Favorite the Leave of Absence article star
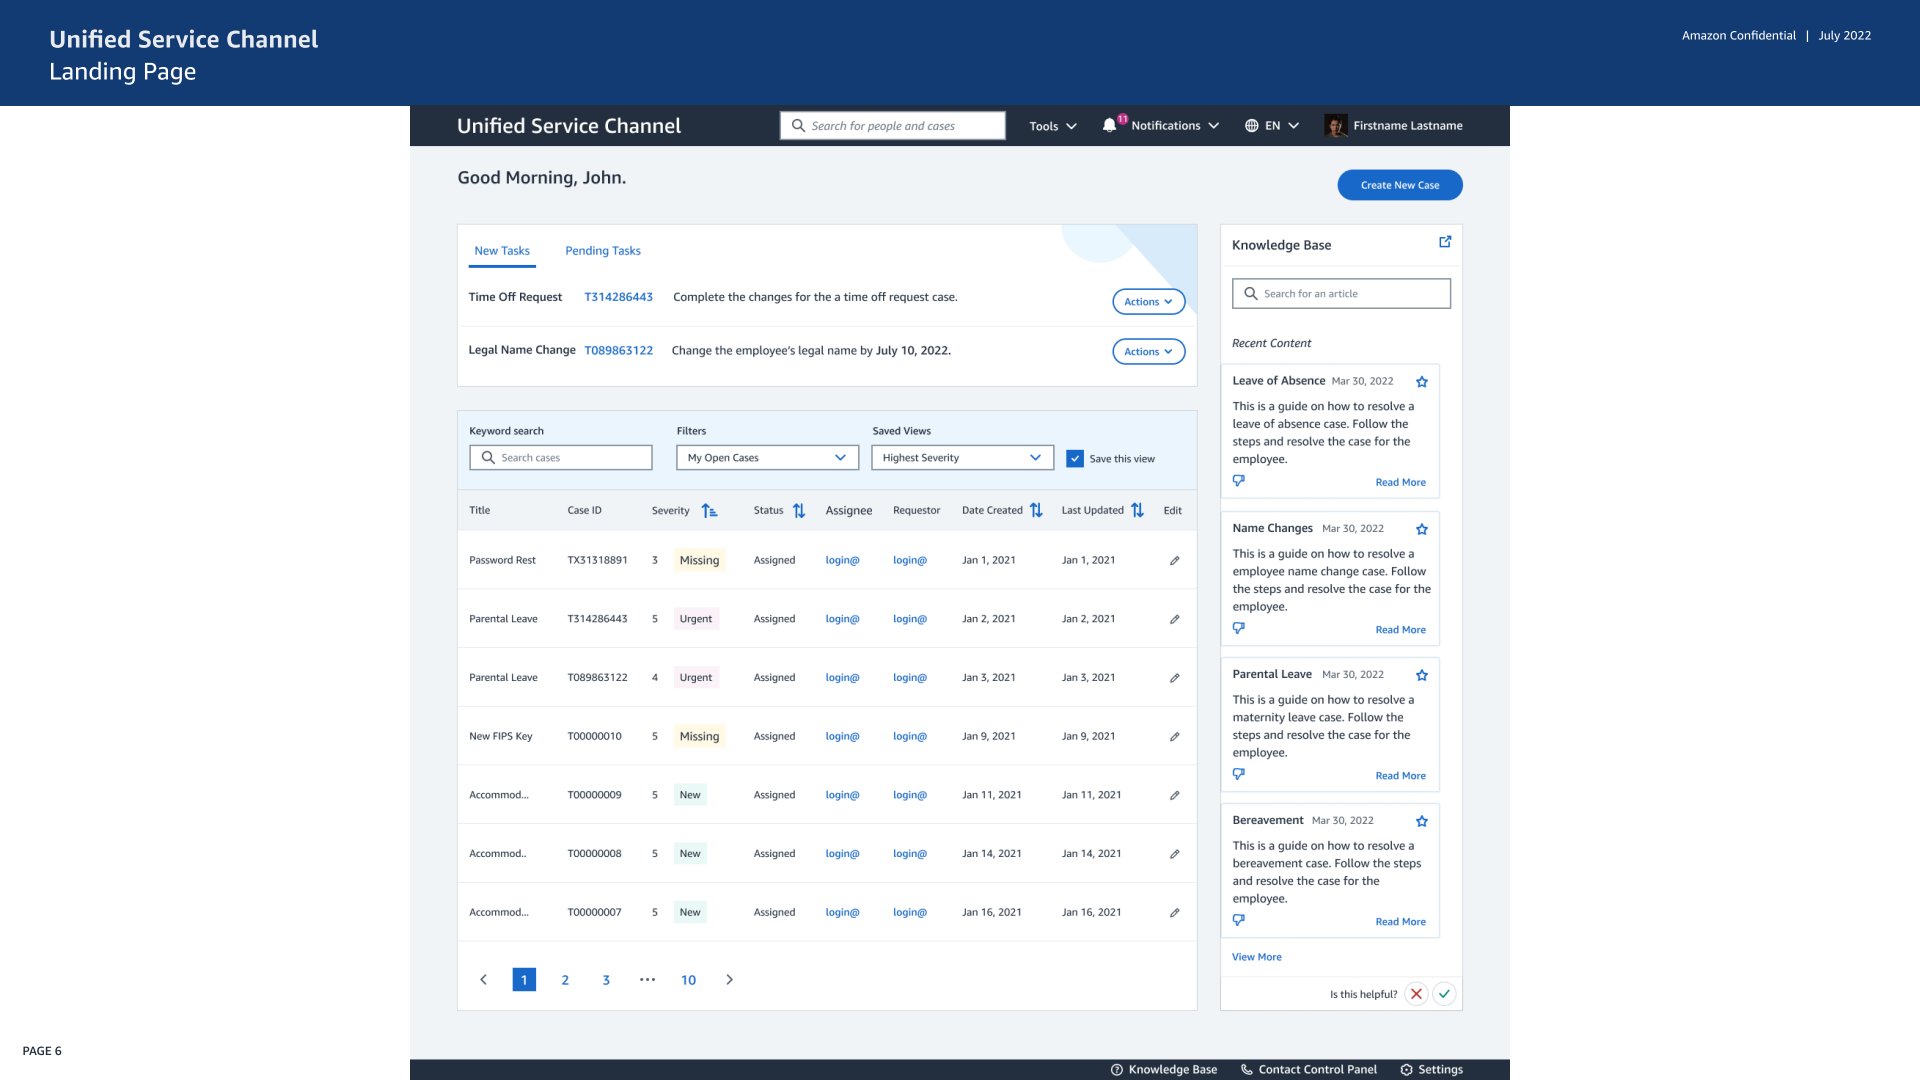Screen dimensions: 1920x1080 coord(1421,382)
